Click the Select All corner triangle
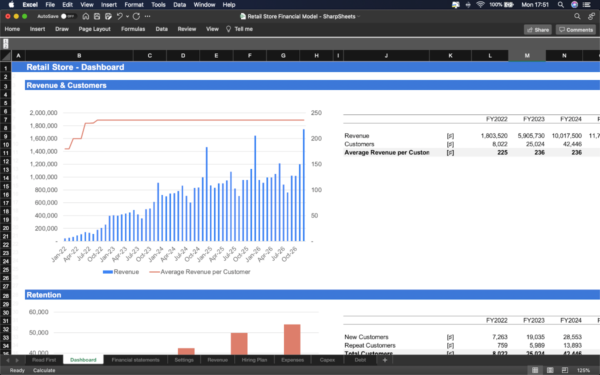Screen dimensions: 600x375 6,56
